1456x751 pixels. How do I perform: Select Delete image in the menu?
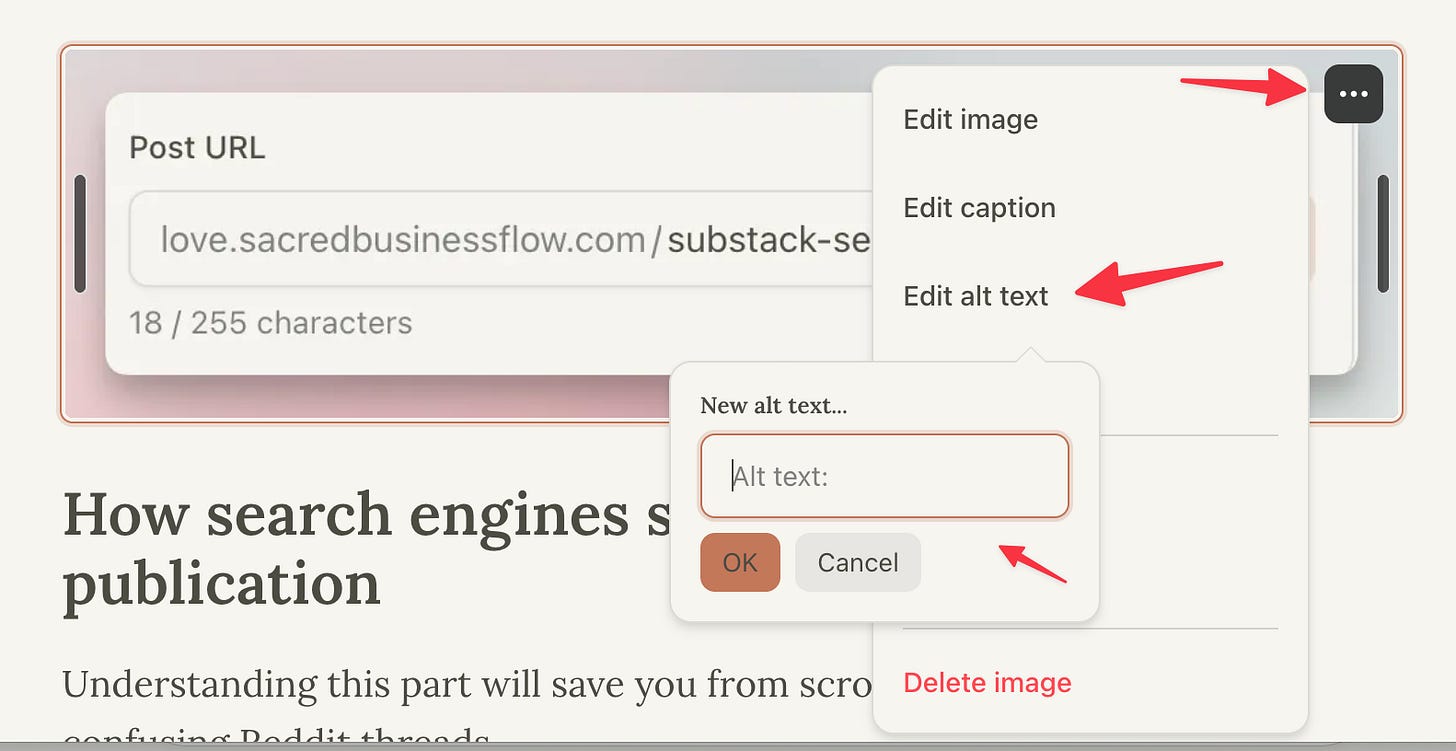tap(987, 683)
